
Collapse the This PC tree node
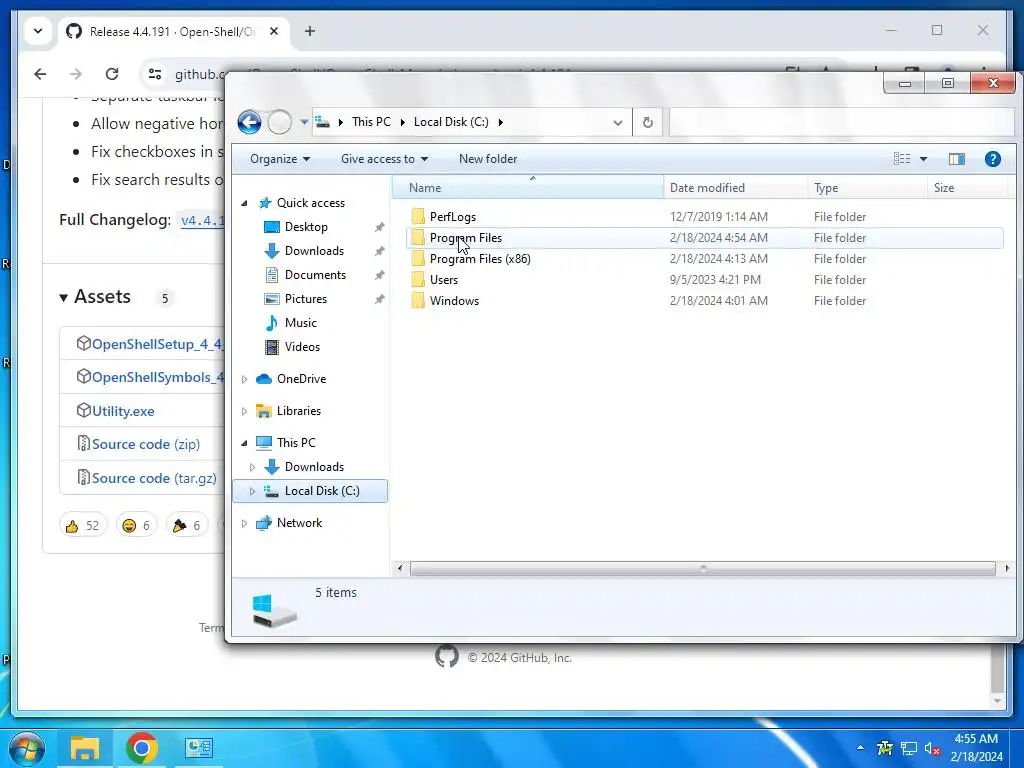[x=245, y=443]
